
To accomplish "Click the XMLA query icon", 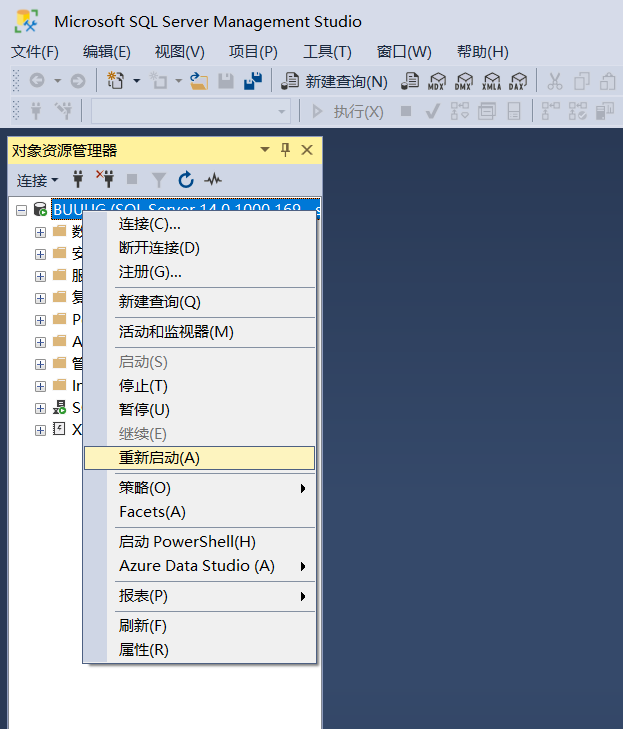I will 491,81.
